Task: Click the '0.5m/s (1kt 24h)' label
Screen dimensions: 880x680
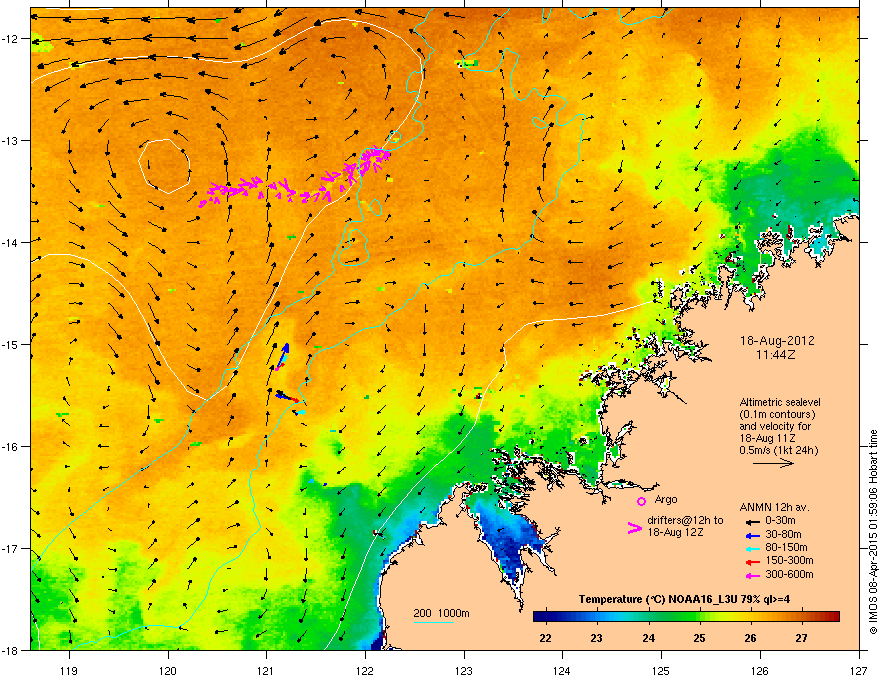Action: tap(778, 450)
